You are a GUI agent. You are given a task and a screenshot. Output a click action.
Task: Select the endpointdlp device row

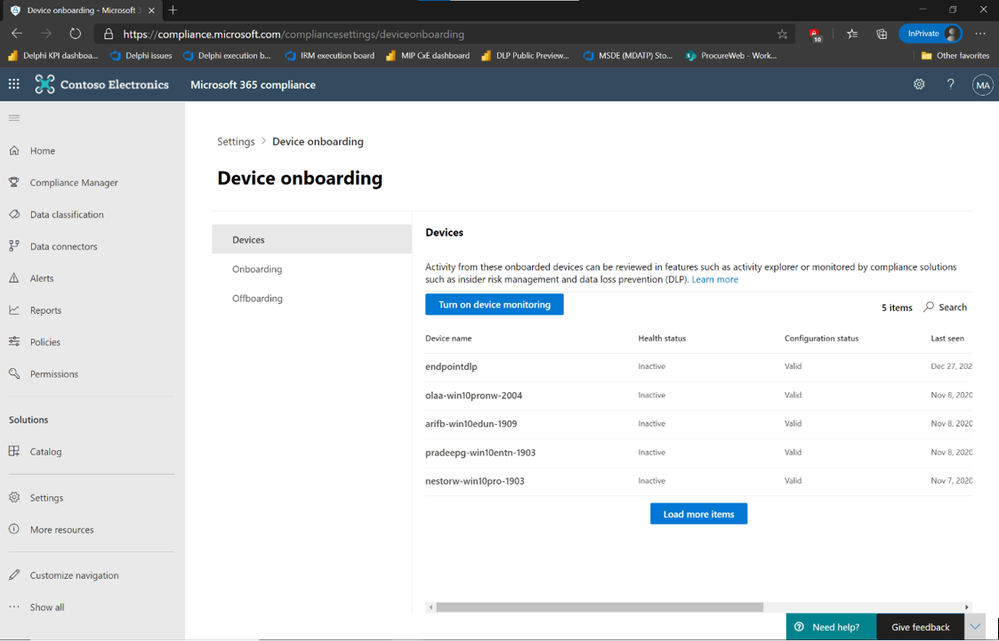click(699, 366)
